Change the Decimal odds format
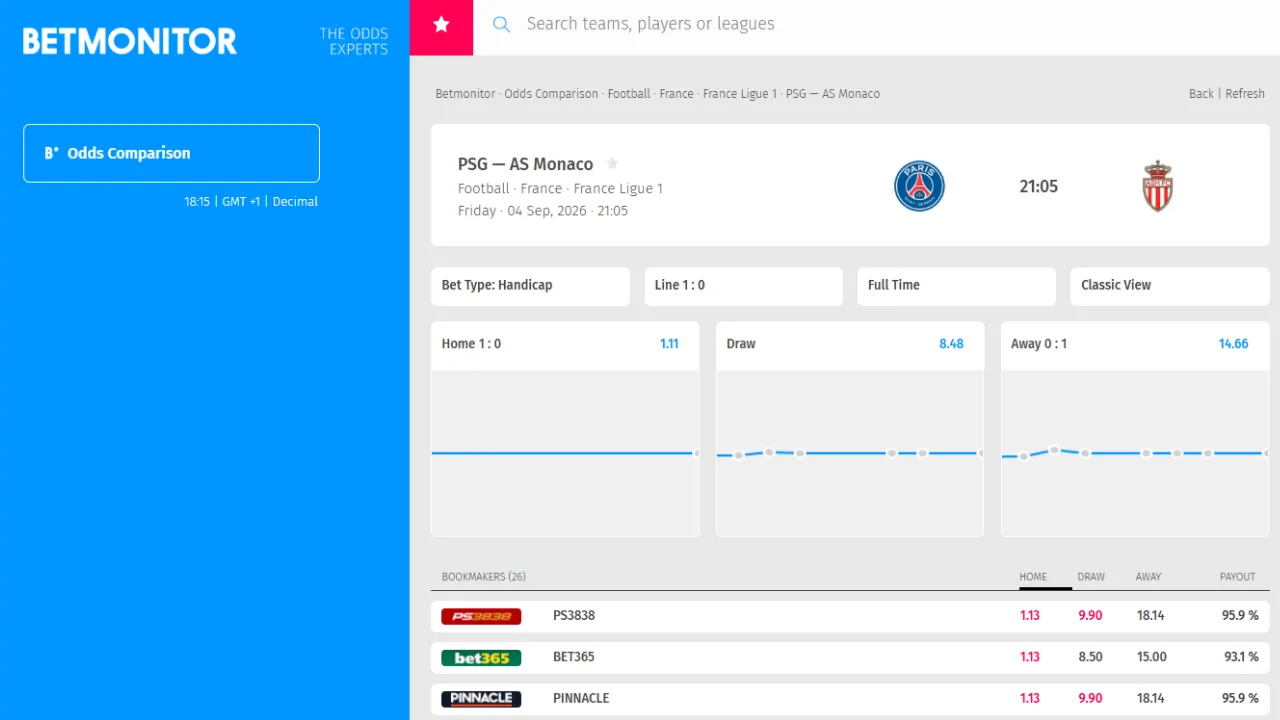This screenshot has height=720, width=1280. [295, 201]
